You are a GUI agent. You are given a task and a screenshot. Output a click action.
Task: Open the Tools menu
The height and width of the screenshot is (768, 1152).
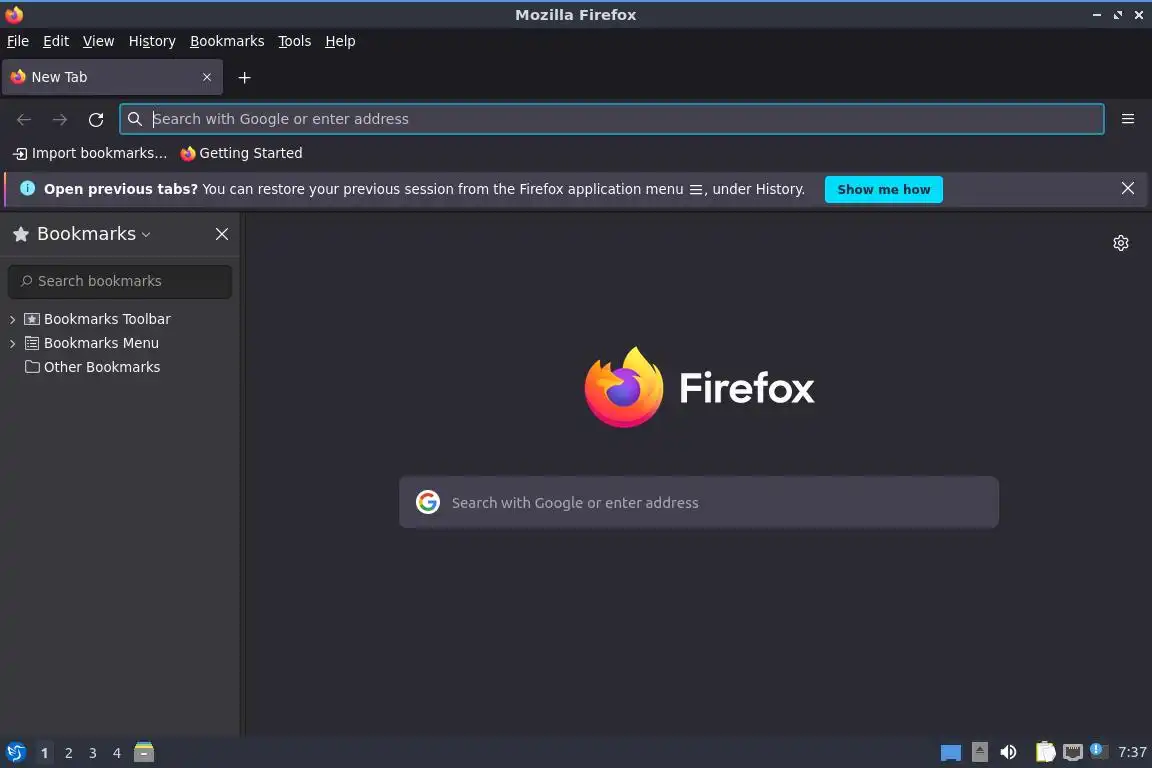pyautogui.click(x=295, y=41)
